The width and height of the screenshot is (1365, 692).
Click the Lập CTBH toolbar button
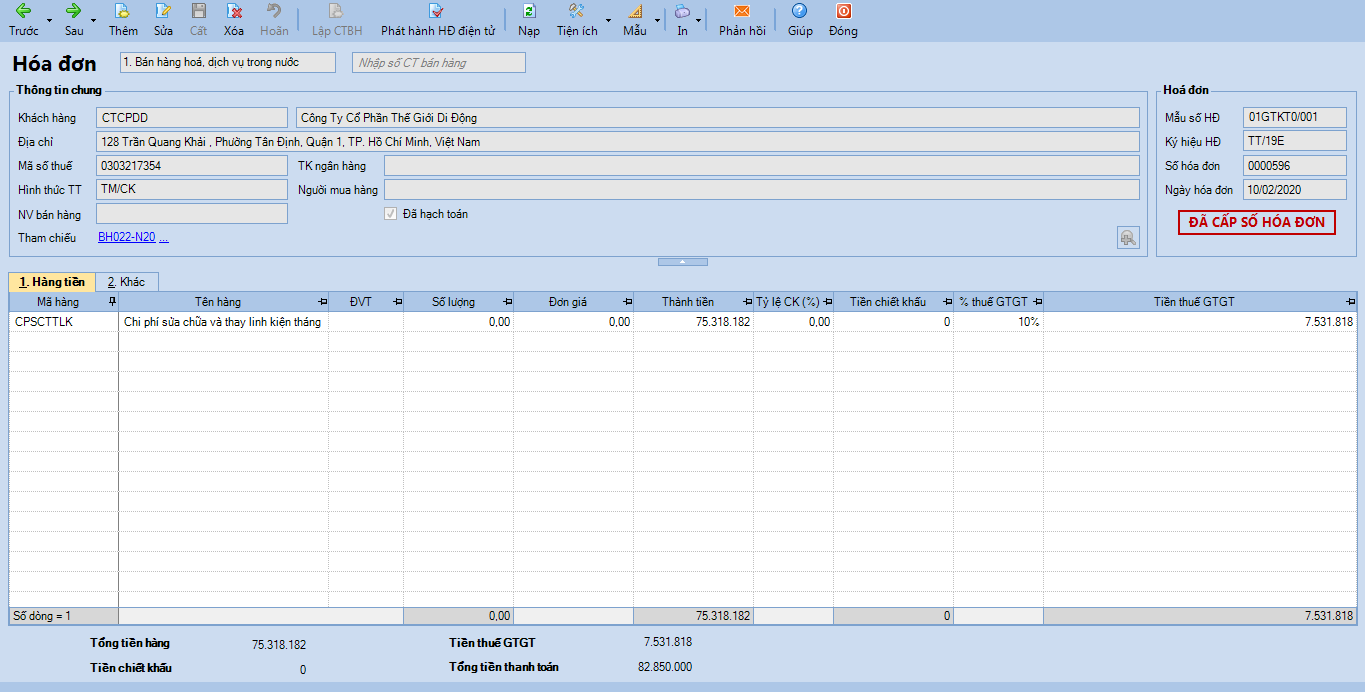[x=337, y=19]
